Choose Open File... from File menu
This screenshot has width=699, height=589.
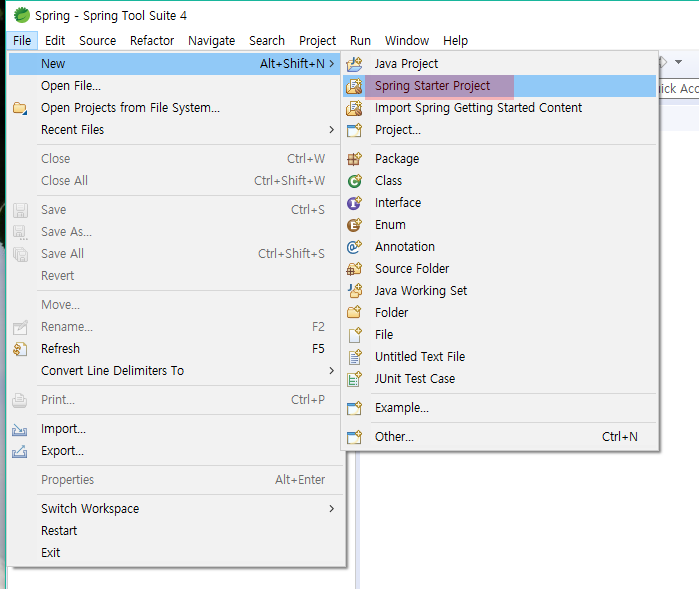pos(174,86)
